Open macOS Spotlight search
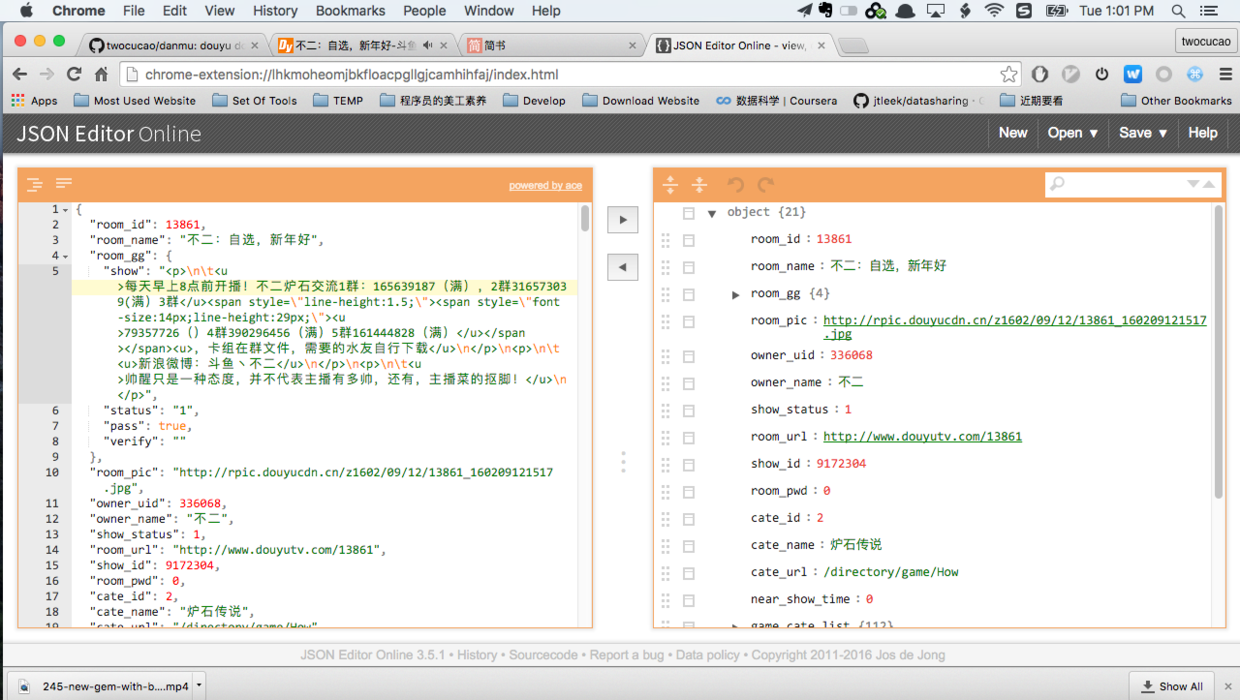The height and width of the screenshot is (700, 1240). 1179,11
